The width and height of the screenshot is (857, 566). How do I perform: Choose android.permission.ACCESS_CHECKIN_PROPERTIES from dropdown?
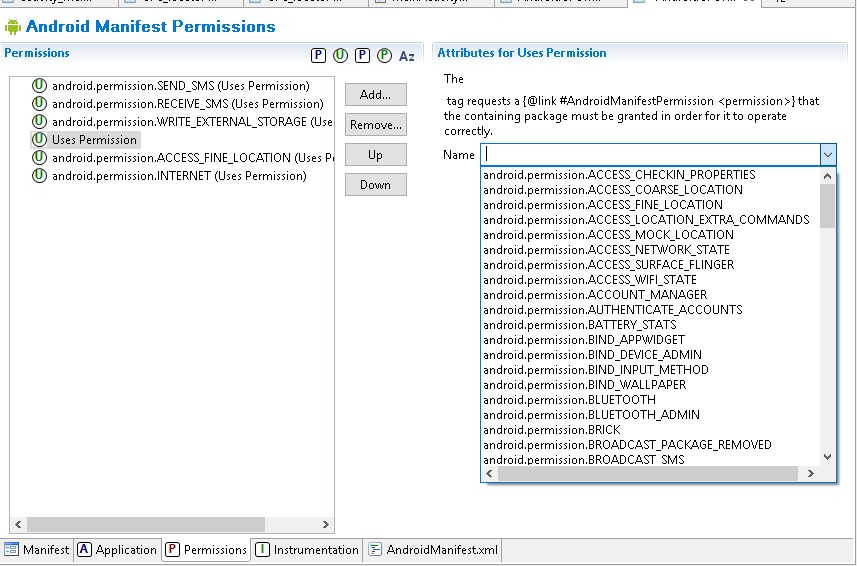619,175
